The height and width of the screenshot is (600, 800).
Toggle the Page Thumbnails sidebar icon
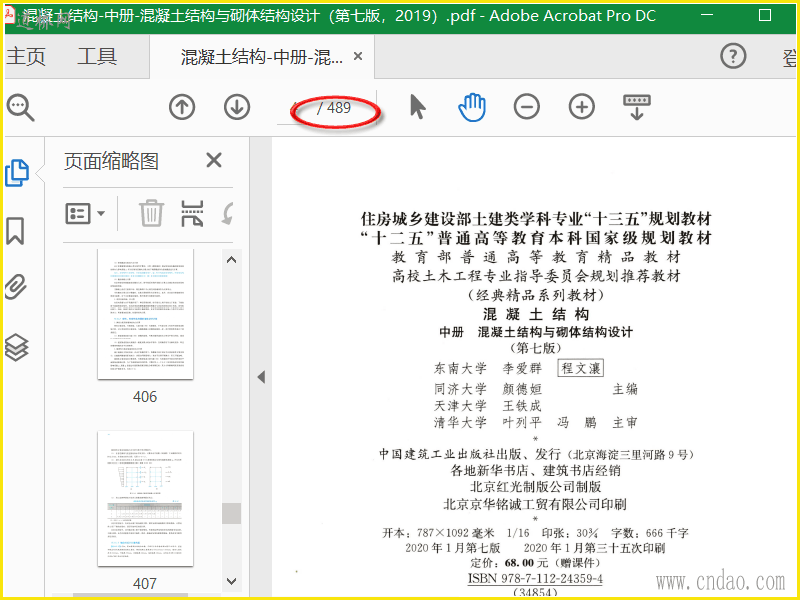(x=17, y=173)
